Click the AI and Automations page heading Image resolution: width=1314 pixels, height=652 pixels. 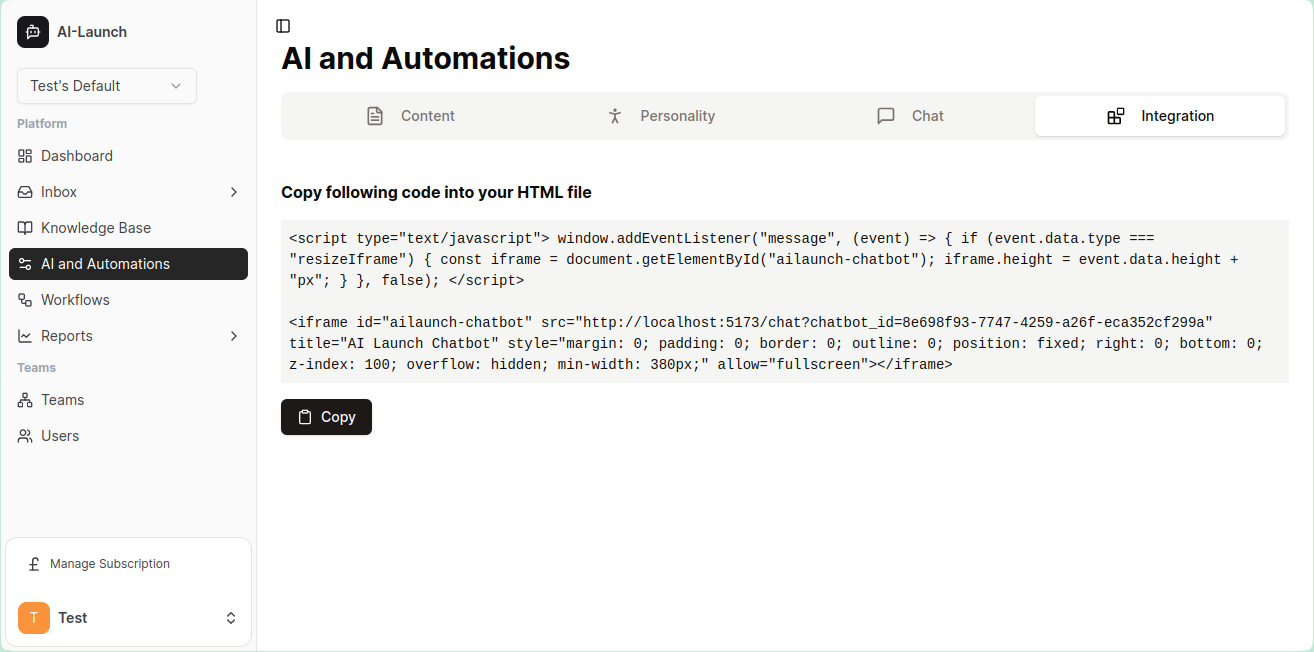pos(426,58)
